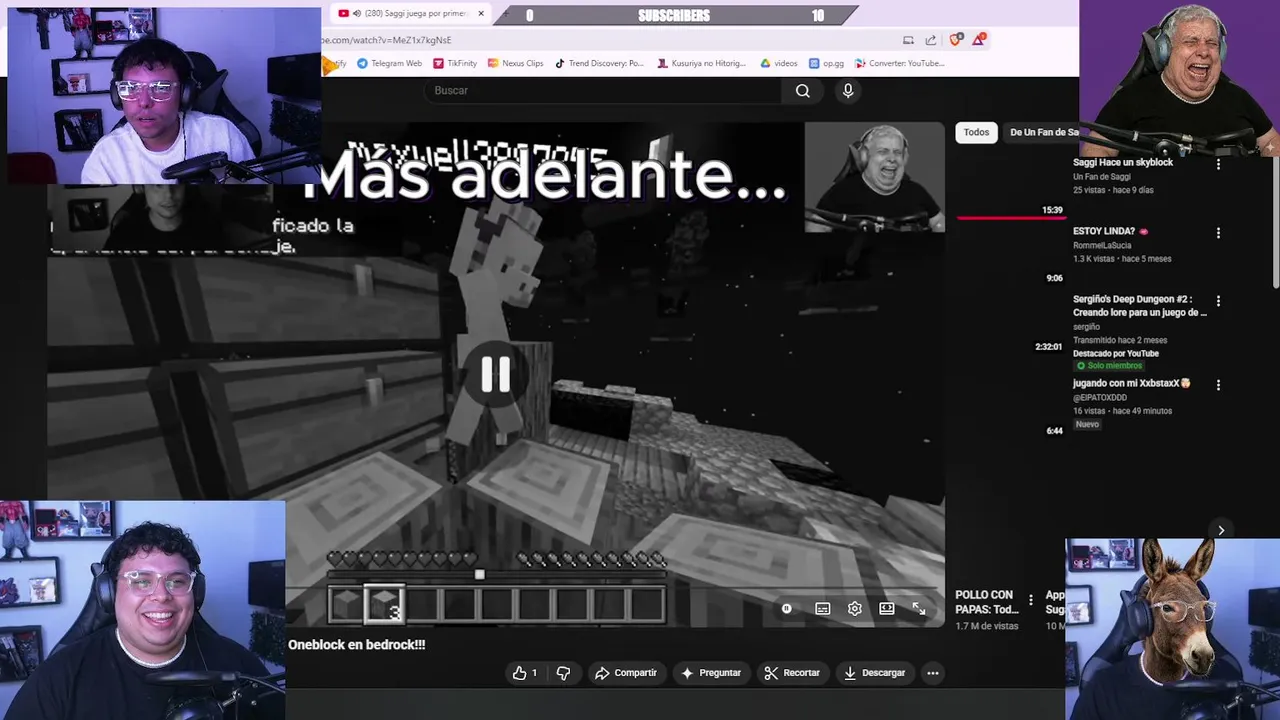This screenshot has width=1280, height=720.
Task: Click the Solo miembros badge
Action: click(1109, 366)
